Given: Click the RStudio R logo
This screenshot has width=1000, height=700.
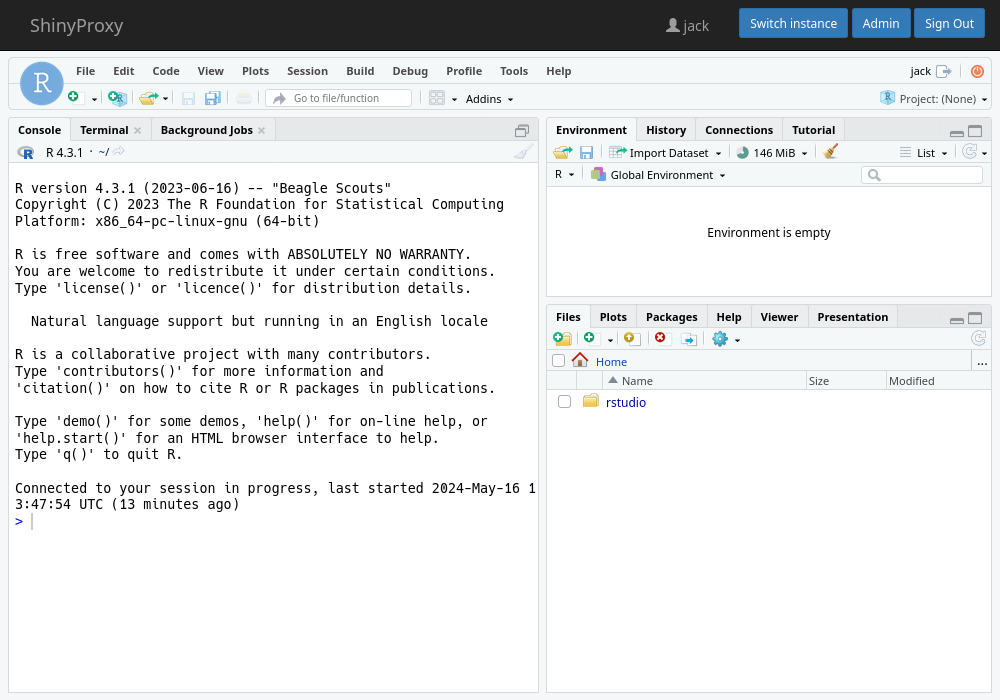Looking at the screenshot, I should (x=42, y=83).
